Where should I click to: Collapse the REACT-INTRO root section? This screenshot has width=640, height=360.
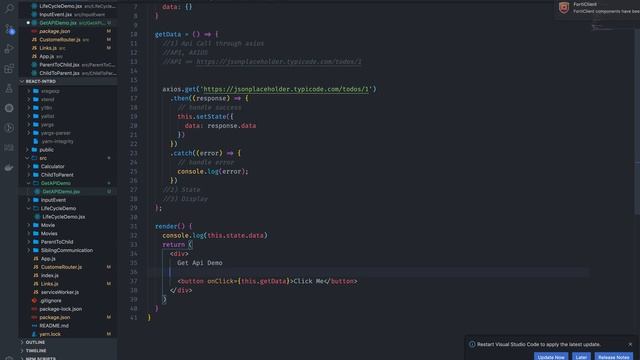click(x=68, y=81)
